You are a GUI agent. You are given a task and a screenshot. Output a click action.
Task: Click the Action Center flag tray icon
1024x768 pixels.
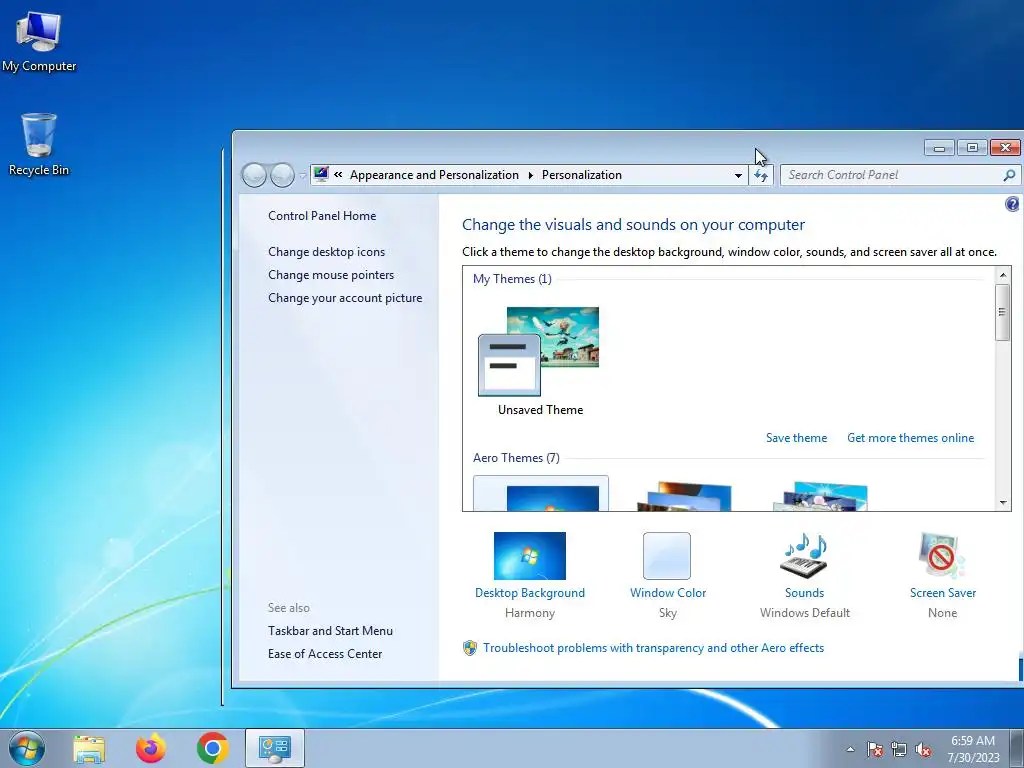(x=875, y=750)
